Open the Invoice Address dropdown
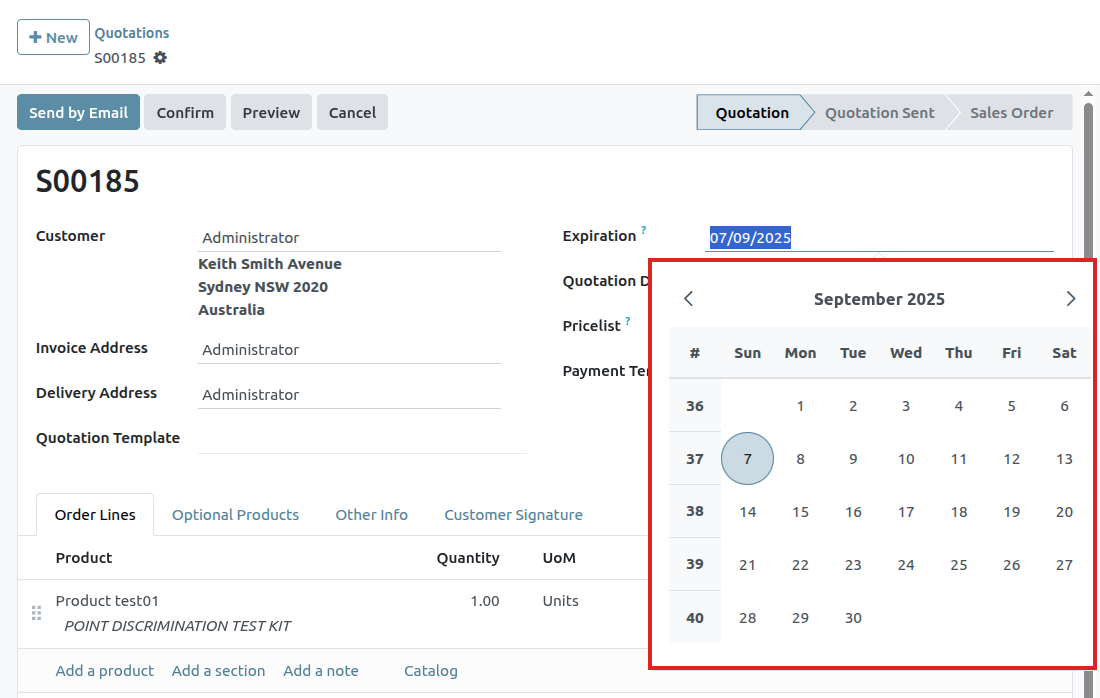1100x698 pixels. [x=348, y=350]
